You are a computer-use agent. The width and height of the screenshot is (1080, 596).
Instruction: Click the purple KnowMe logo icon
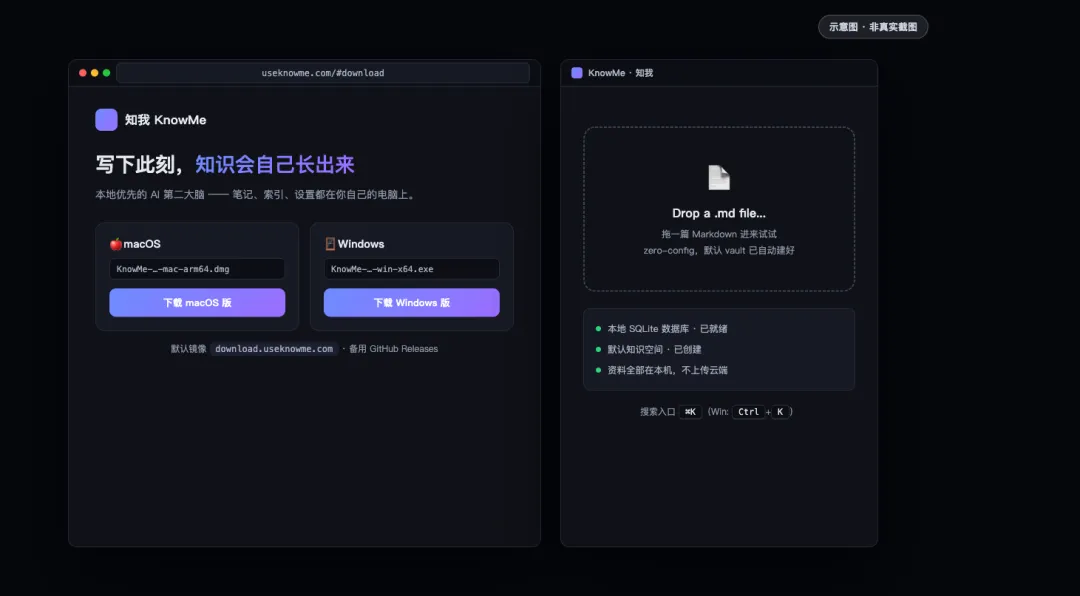(106, 120)
